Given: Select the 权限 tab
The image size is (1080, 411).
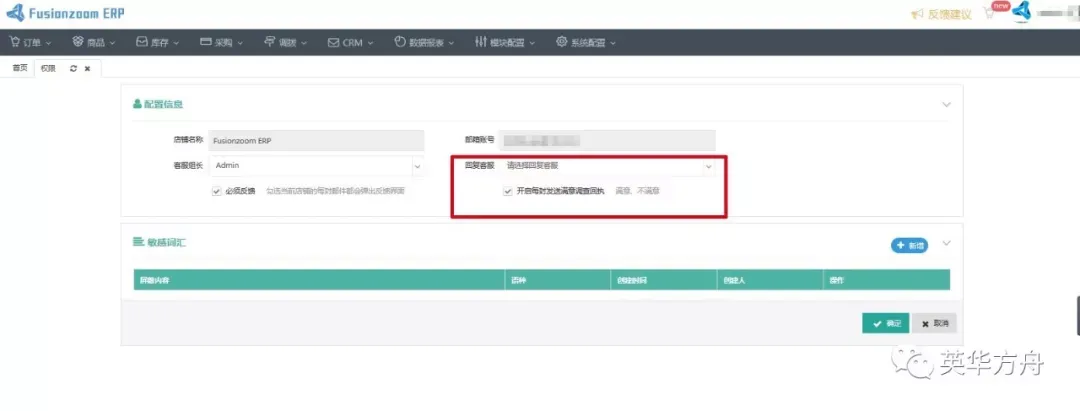Looking at the screenshot, I should pos(48,68).
